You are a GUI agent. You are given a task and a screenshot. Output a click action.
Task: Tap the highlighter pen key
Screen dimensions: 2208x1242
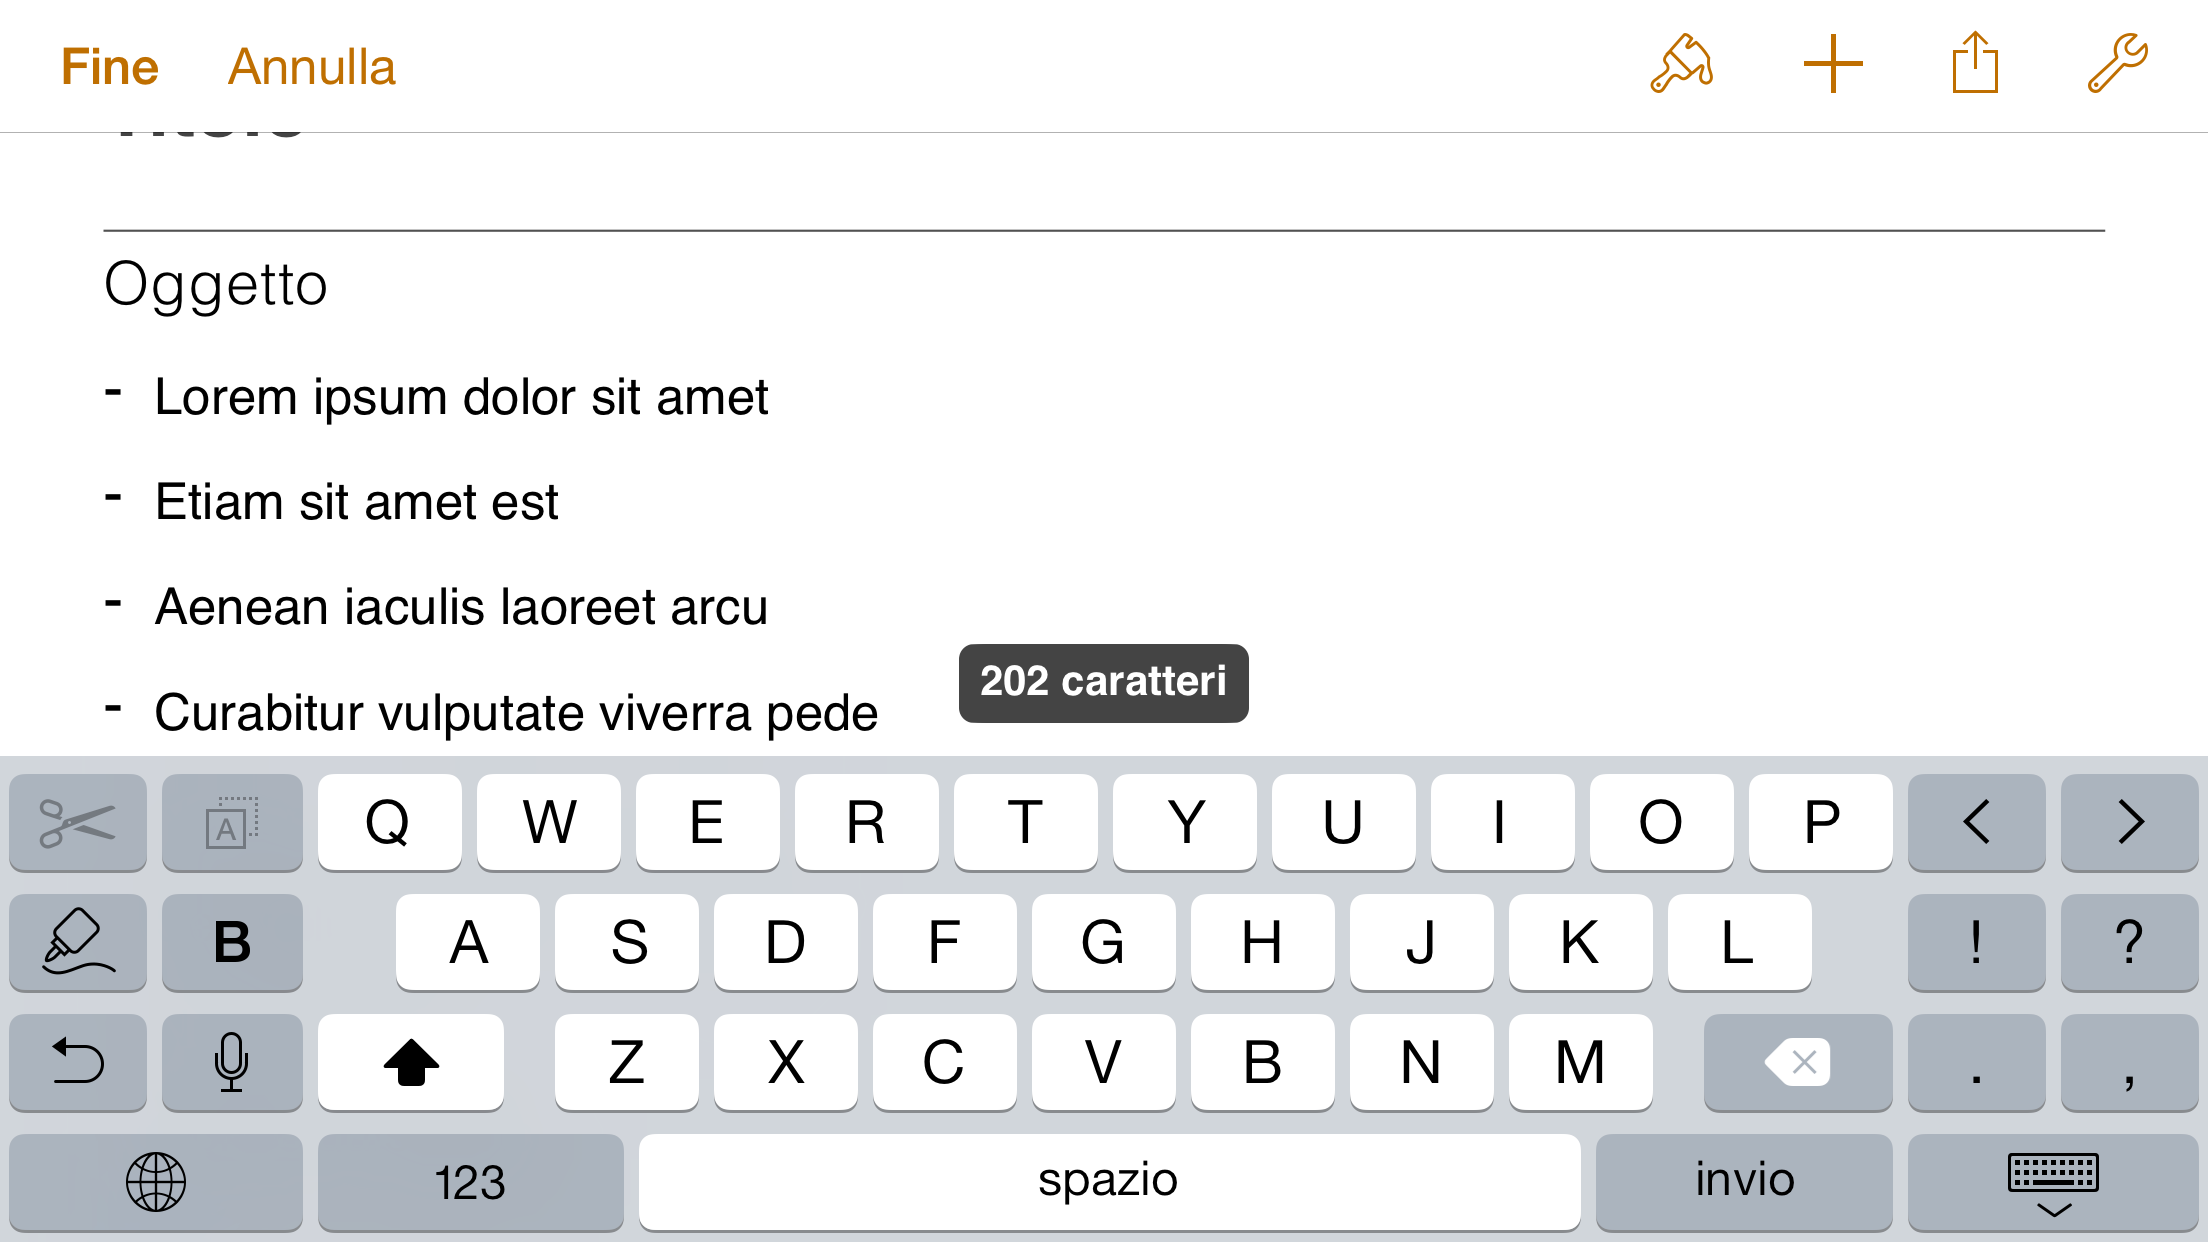click(x=78, y=942)
